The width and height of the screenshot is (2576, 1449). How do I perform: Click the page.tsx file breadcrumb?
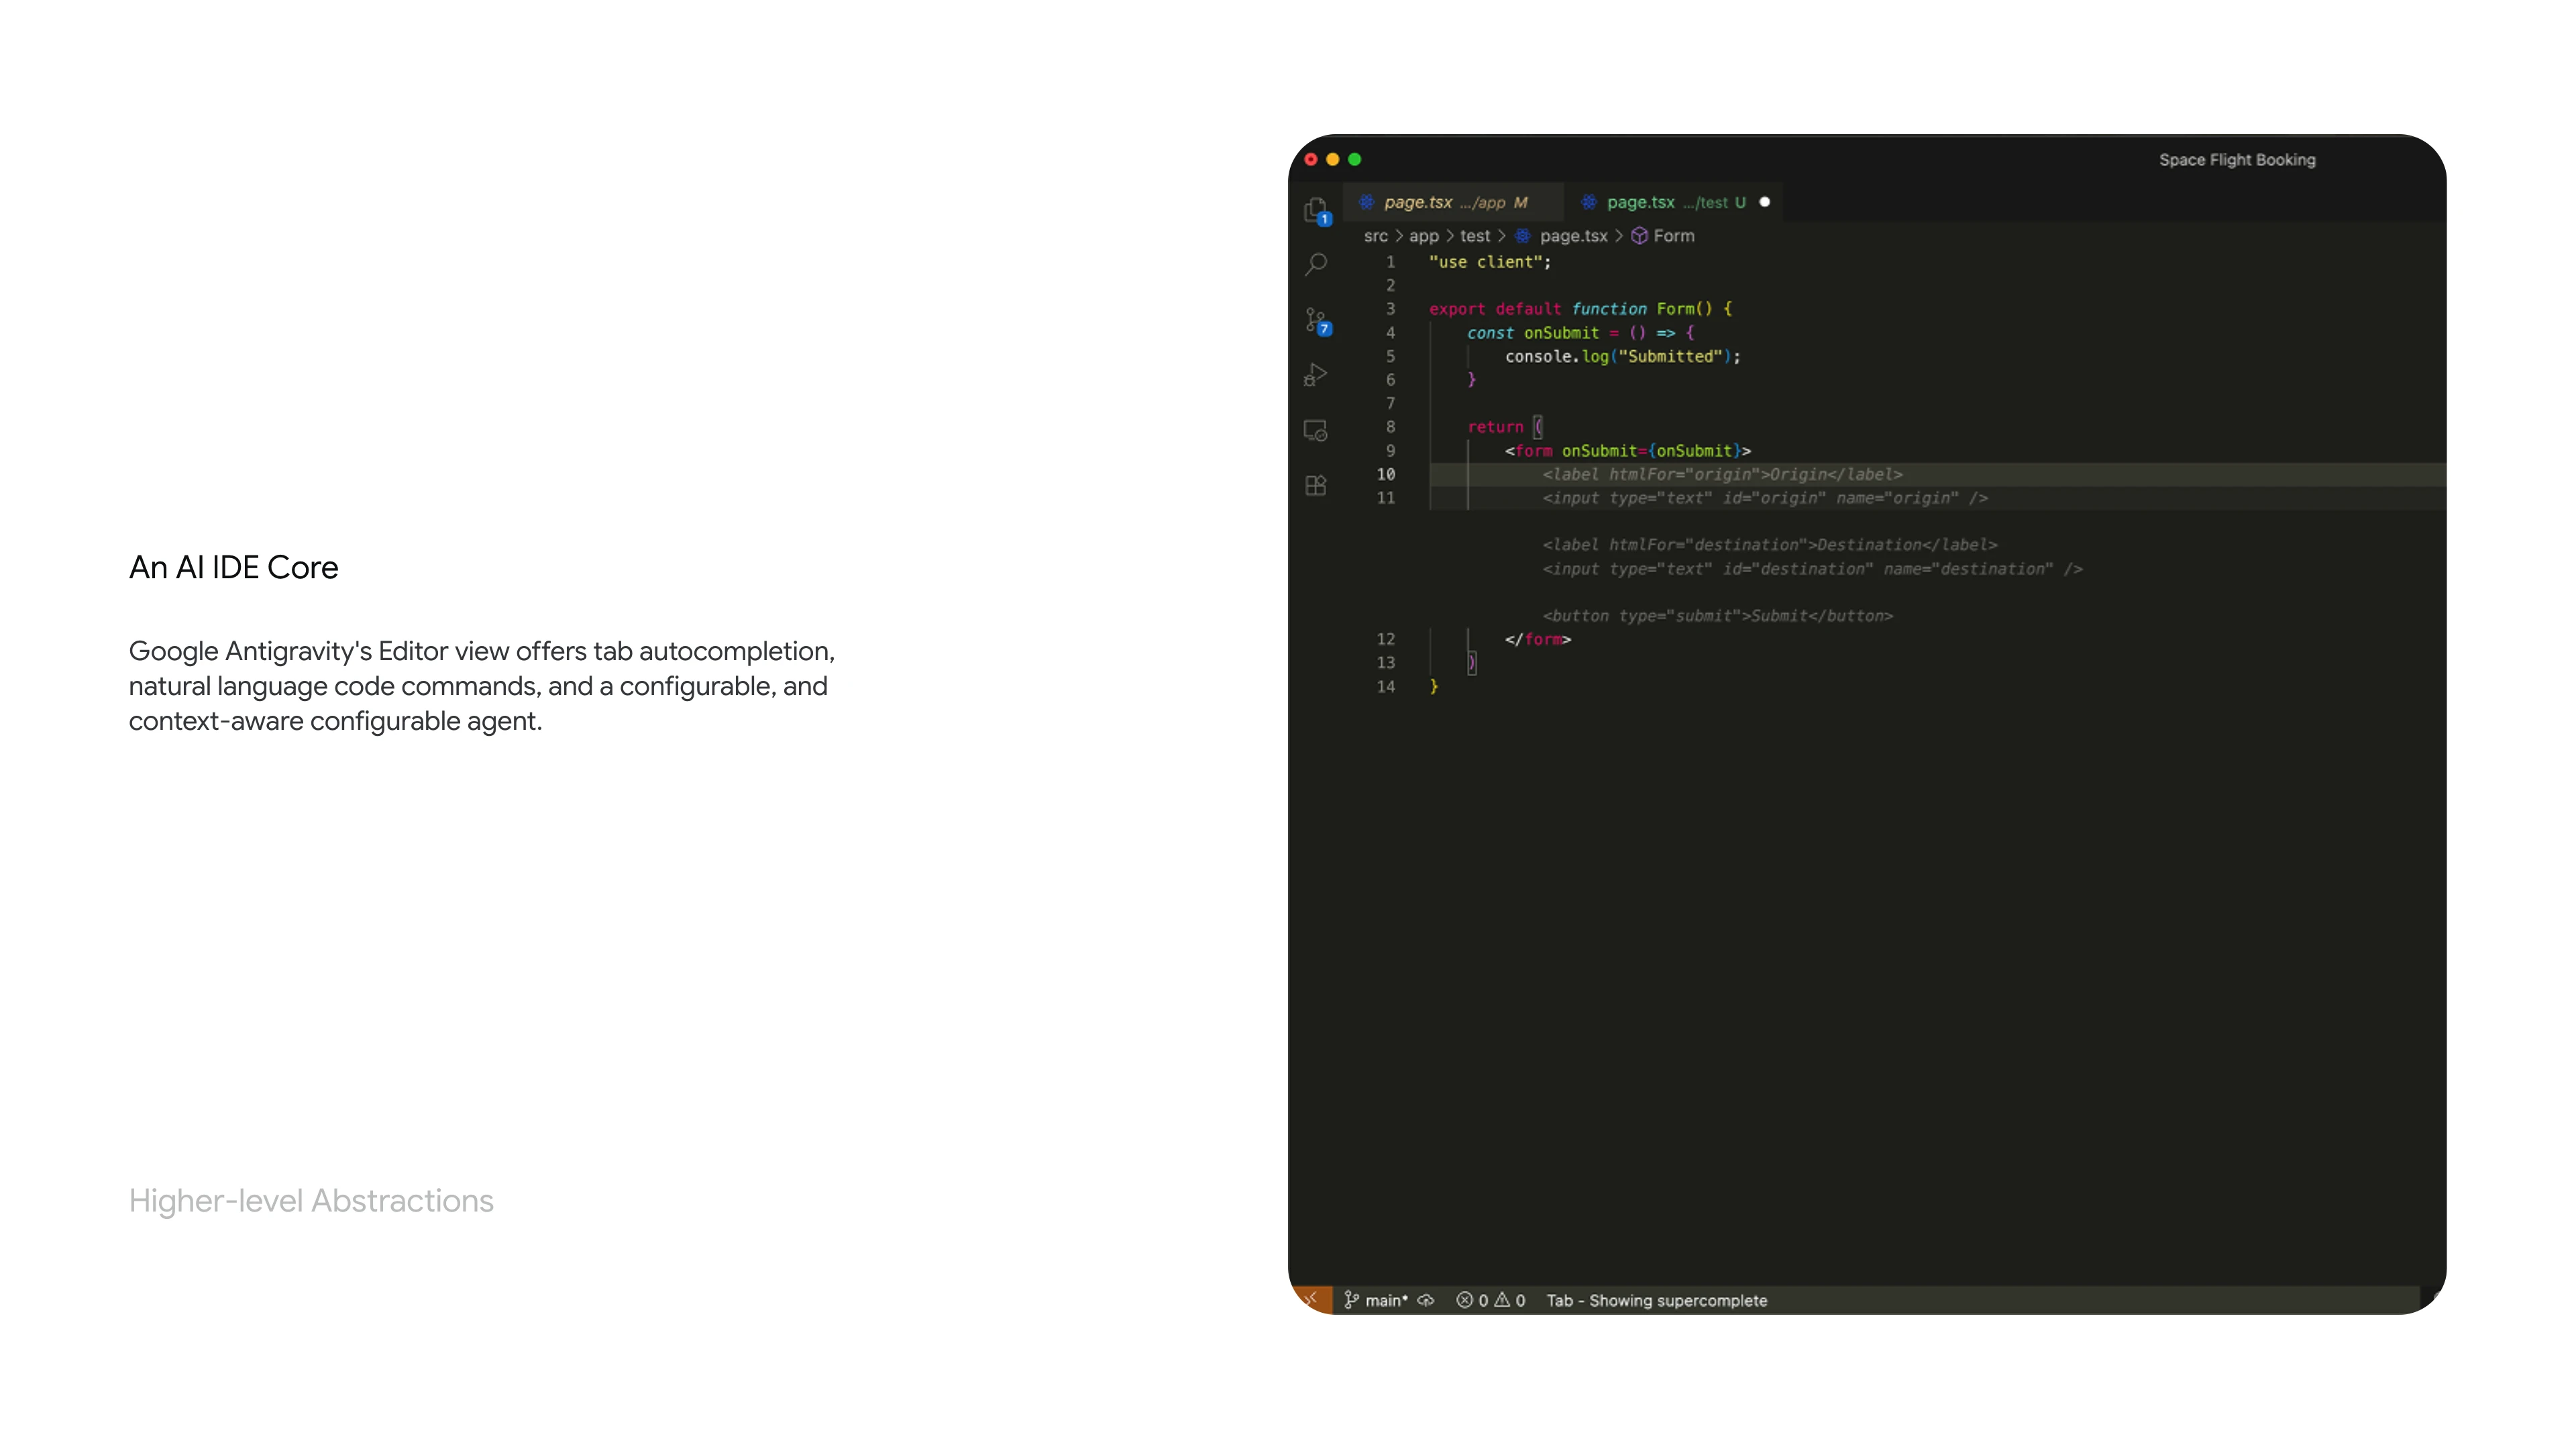[x=1572, y=236]
